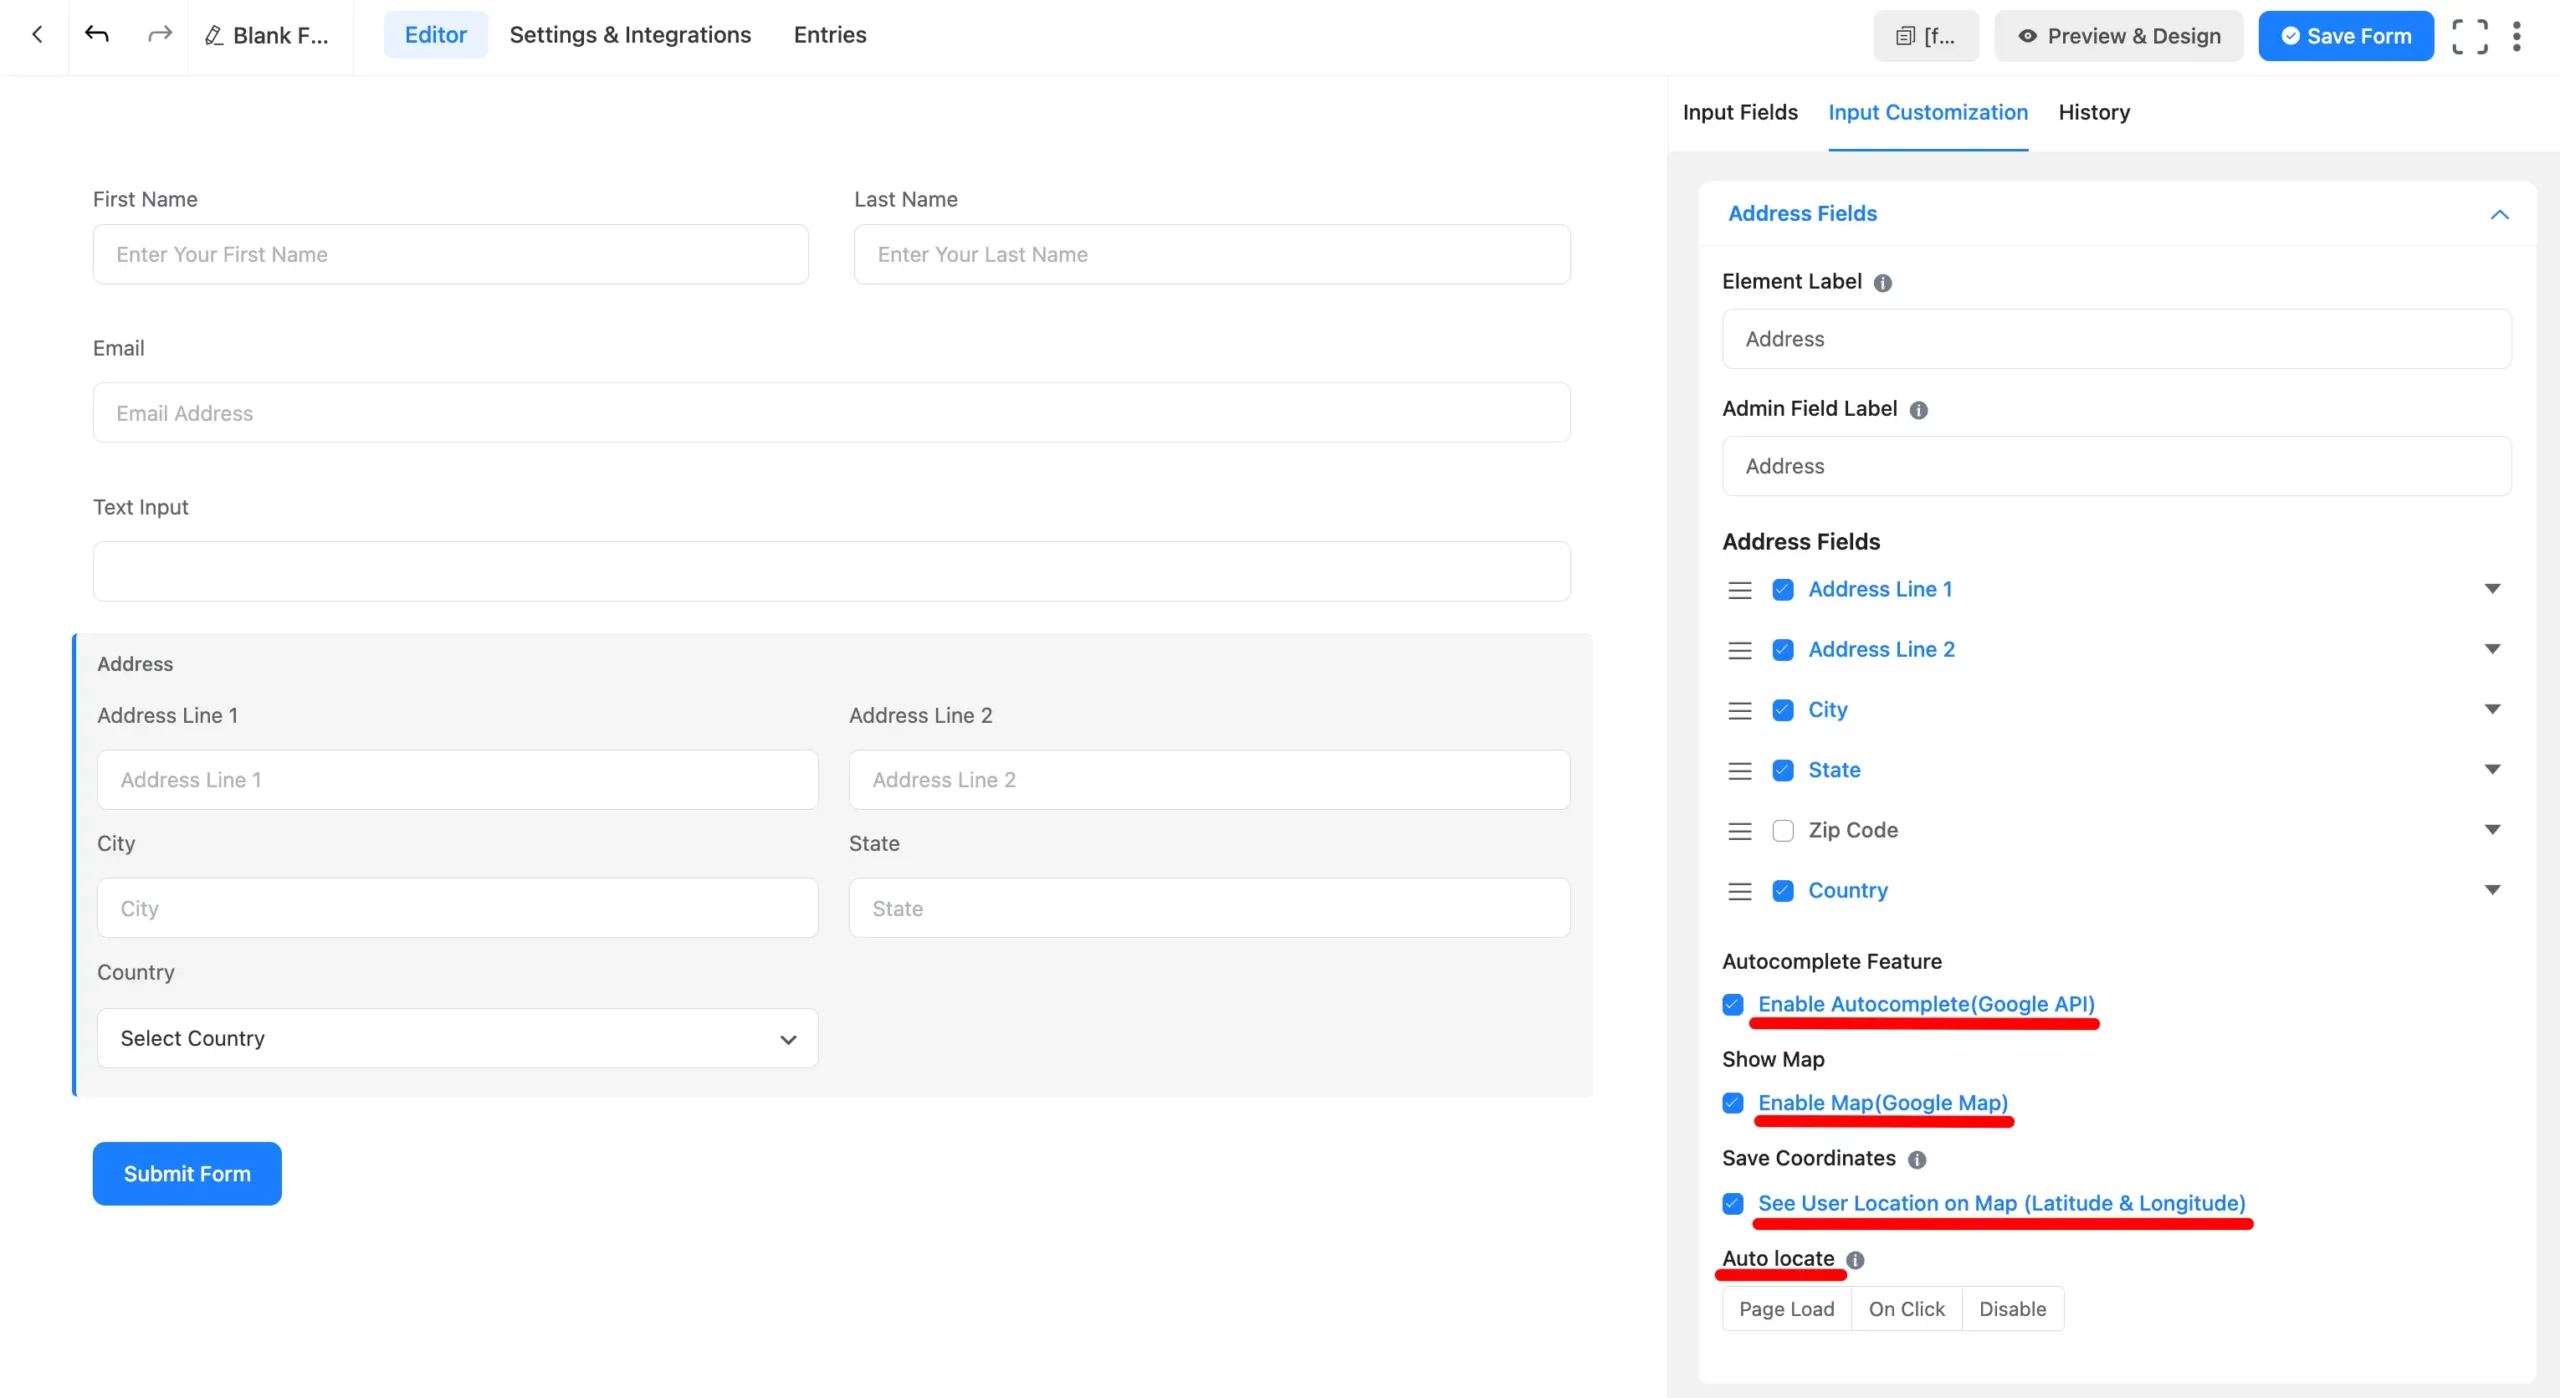Collapse the Address Fields panel
2560x1398 pixels.
pos(2499,214)
